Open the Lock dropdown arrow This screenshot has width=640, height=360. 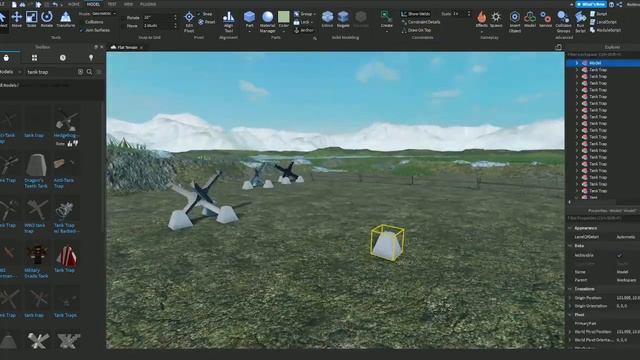point(312,22)
